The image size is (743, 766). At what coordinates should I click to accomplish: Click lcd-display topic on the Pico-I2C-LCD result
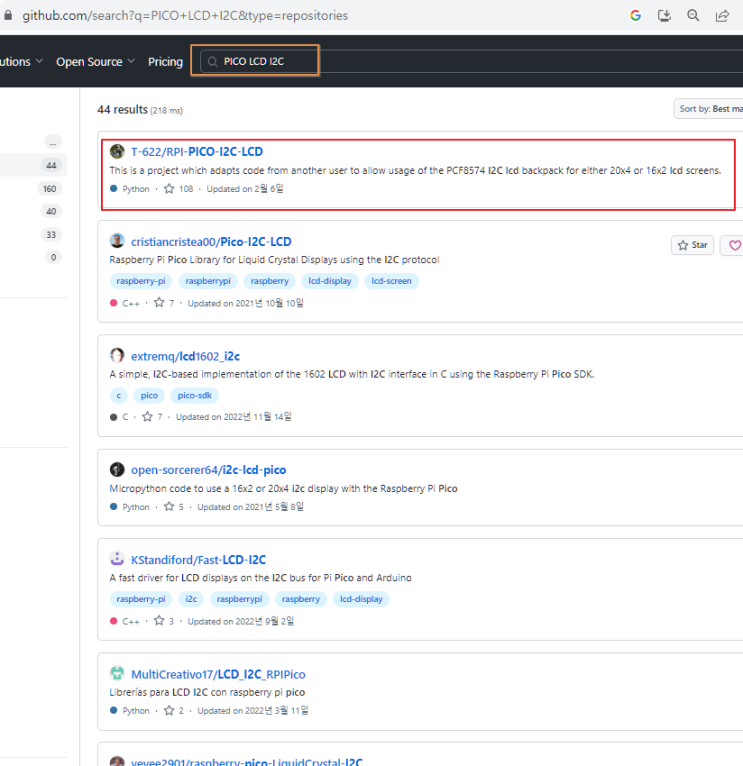click(330, 281)
